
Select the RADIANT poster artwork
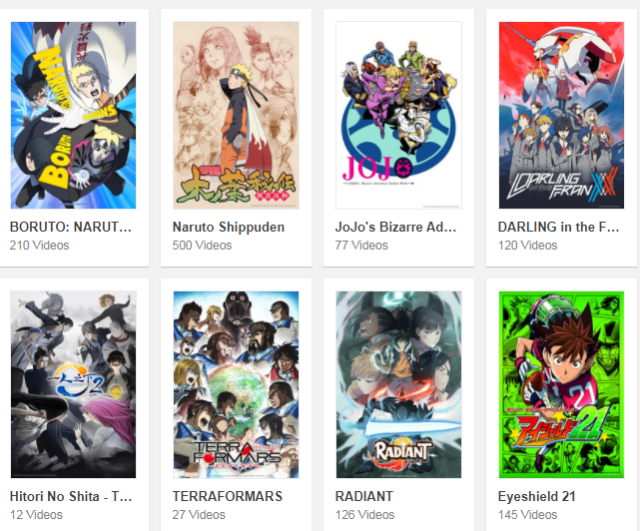pyautogui.click(x=399, y=384)
